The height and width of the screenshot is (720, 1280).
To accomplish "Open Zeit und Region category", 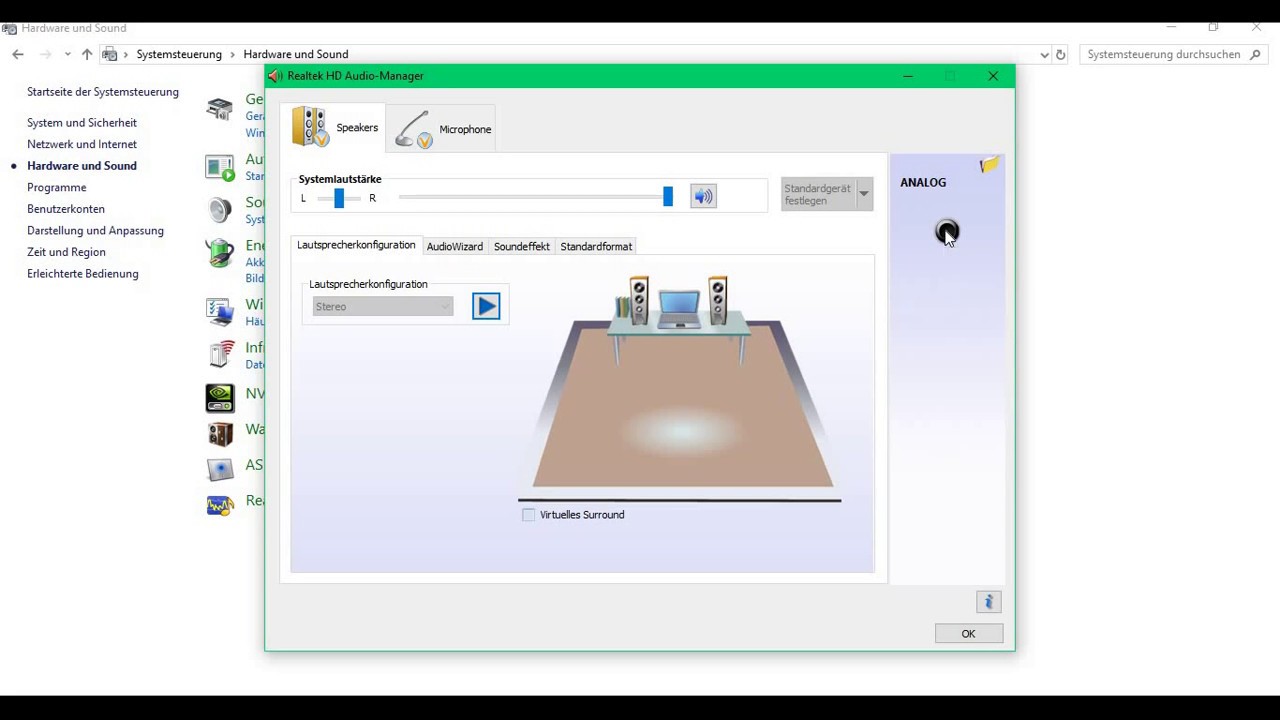I will 66,252.
